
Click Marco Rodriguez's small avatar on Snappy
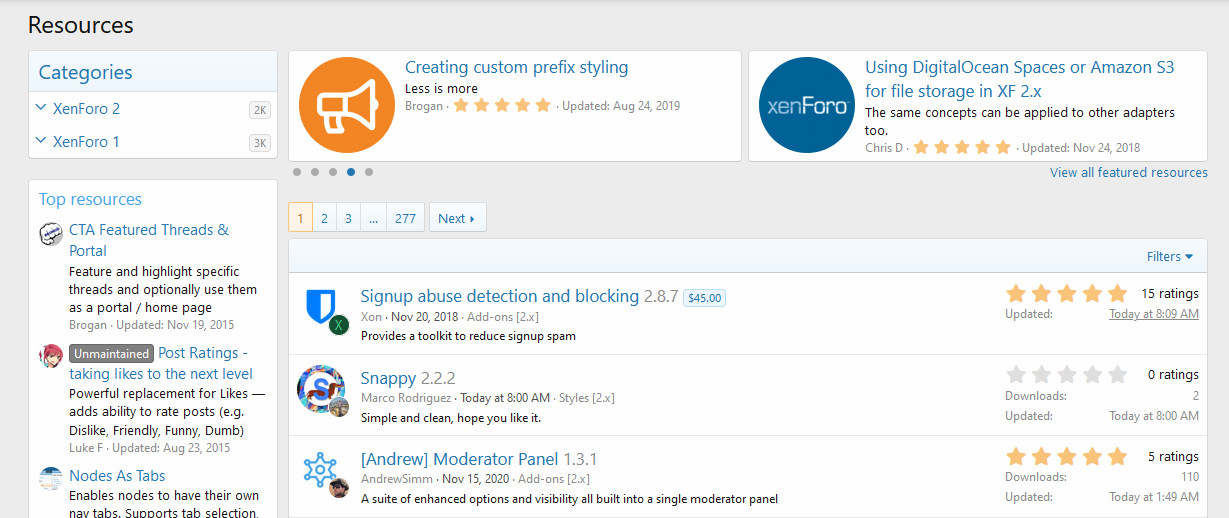tap(338, 406)
